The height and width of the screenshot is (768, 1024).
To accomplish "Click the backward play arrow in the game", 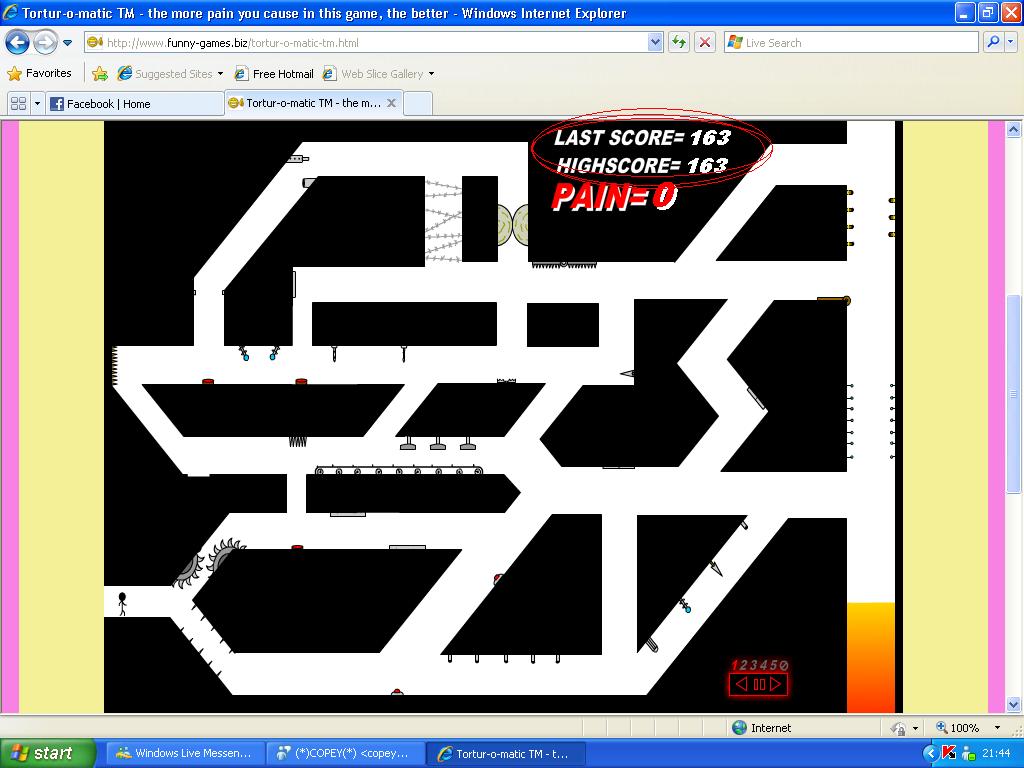I will [740, 684].
